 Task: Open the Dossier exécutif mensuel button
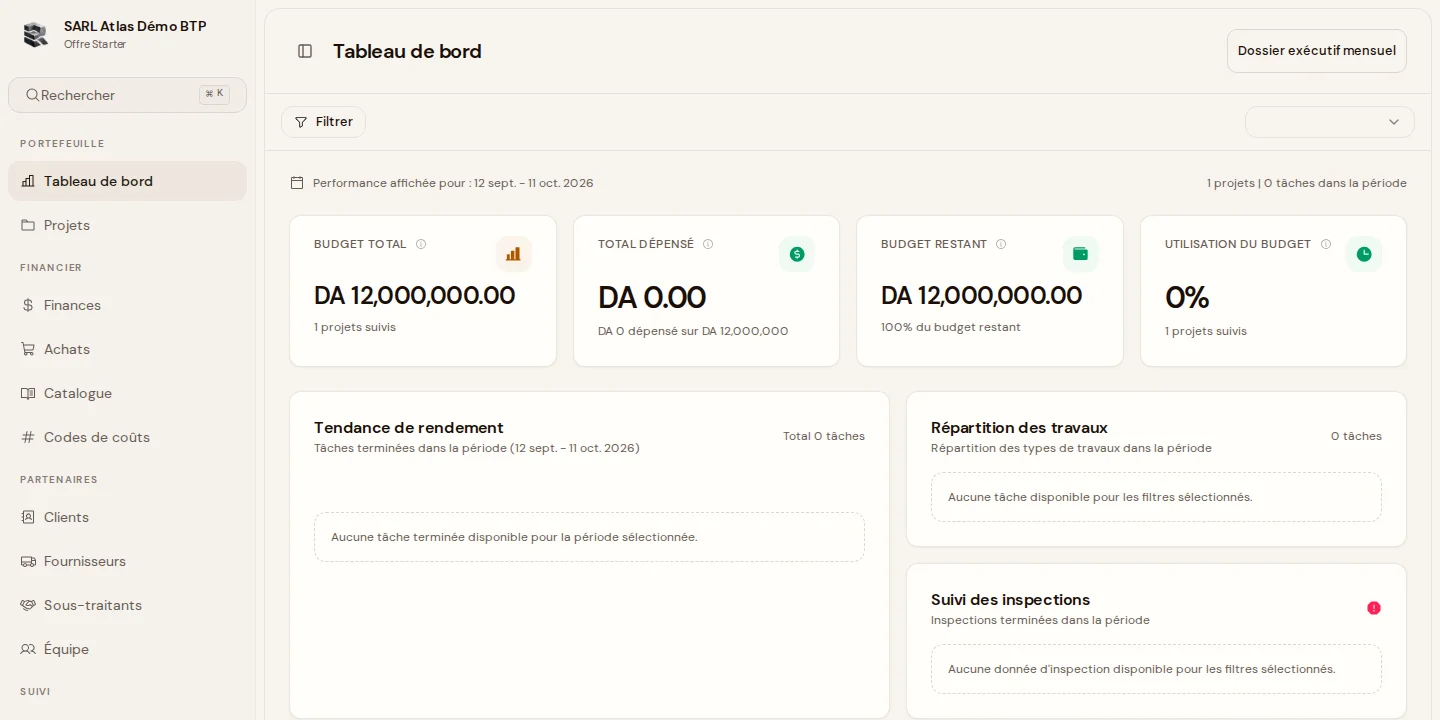(1317, 51)
